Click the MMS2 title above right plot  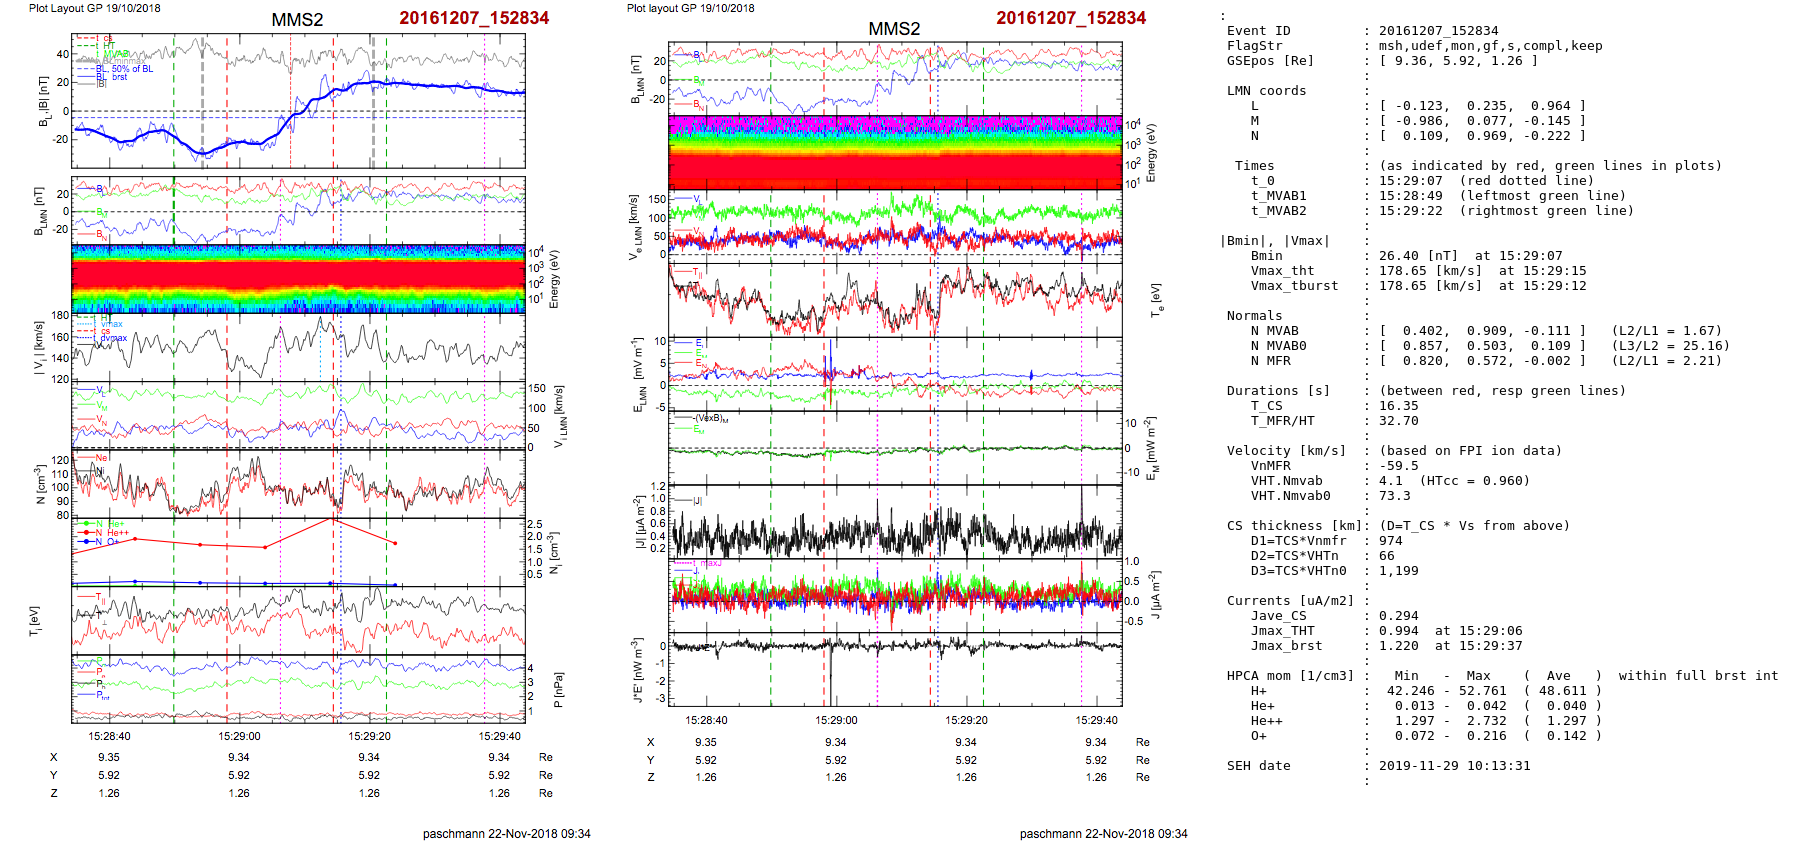click(x=893, y=29)
